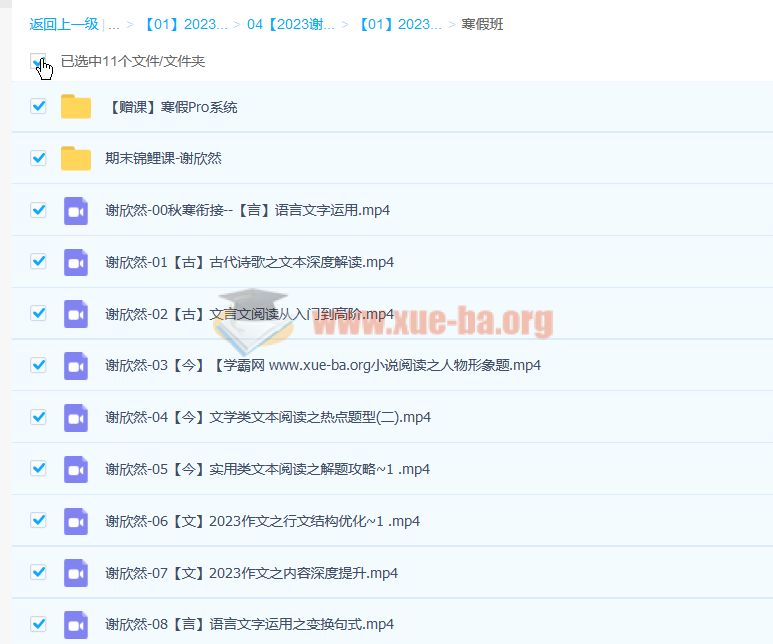Select the video icon of 谢欣然-01 古代诗歌
The image size is (773, 644).
pos(76,262)
